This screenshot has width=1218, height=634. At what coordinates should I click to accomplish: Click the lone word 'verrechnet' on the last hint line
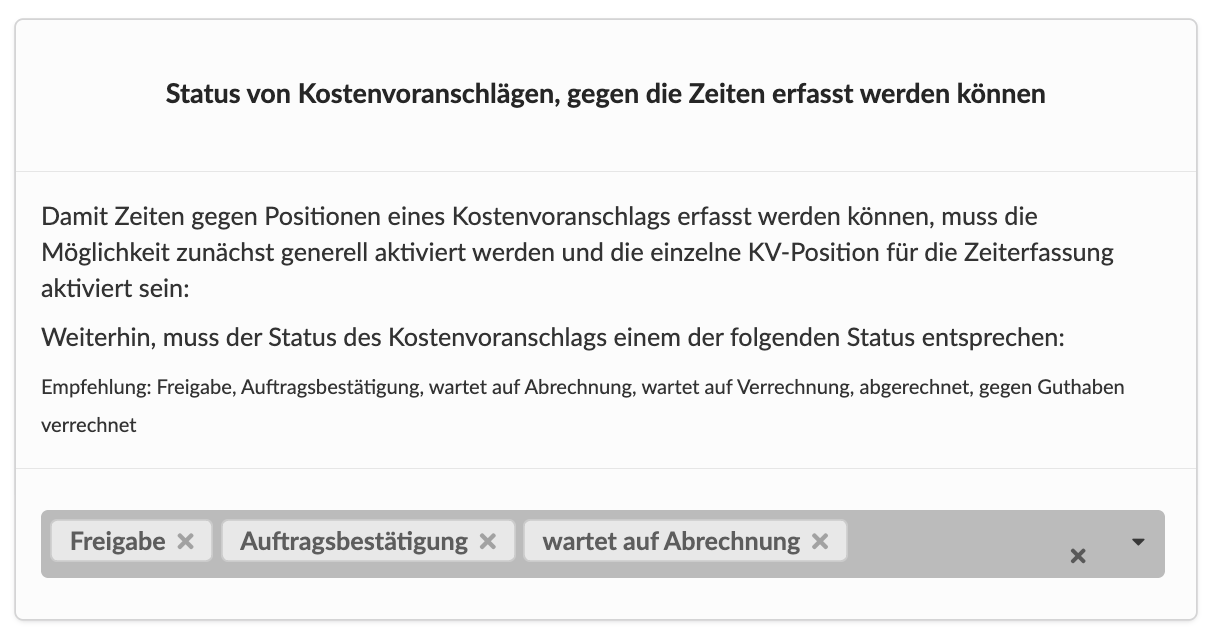click(x=89, y=425)
